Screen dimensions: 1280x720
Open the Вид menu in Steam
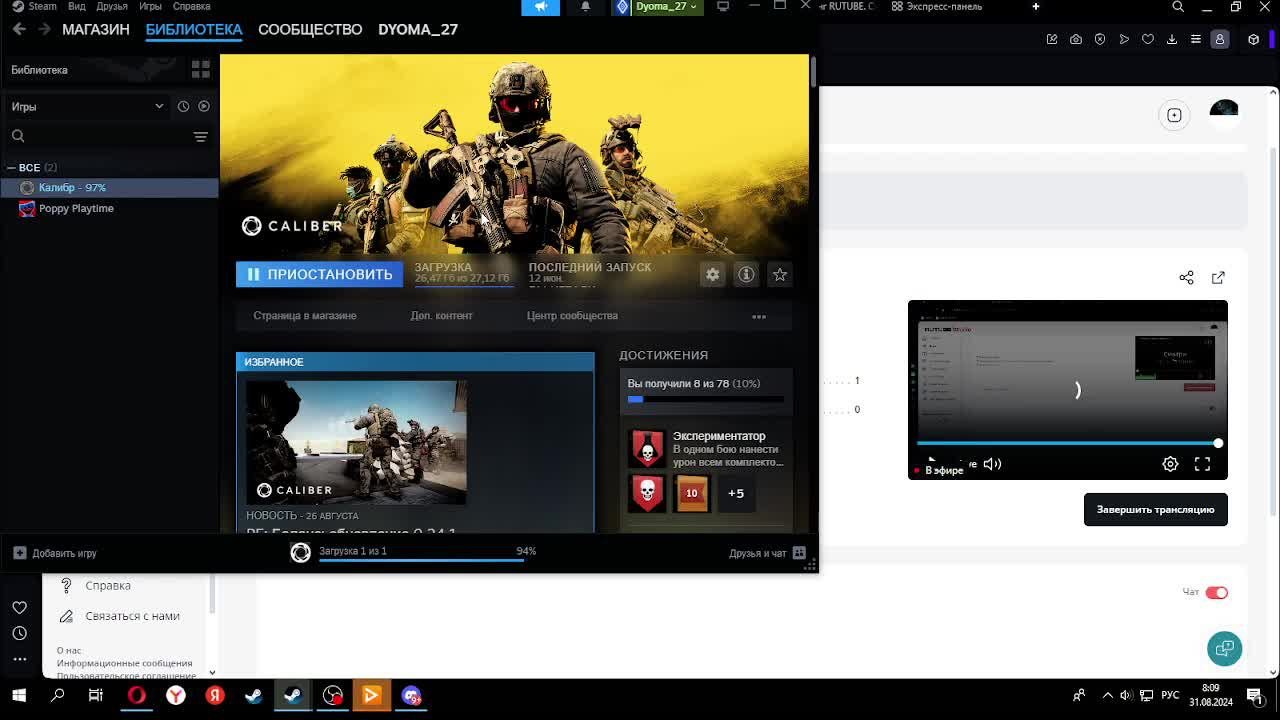tap(76, 6)
